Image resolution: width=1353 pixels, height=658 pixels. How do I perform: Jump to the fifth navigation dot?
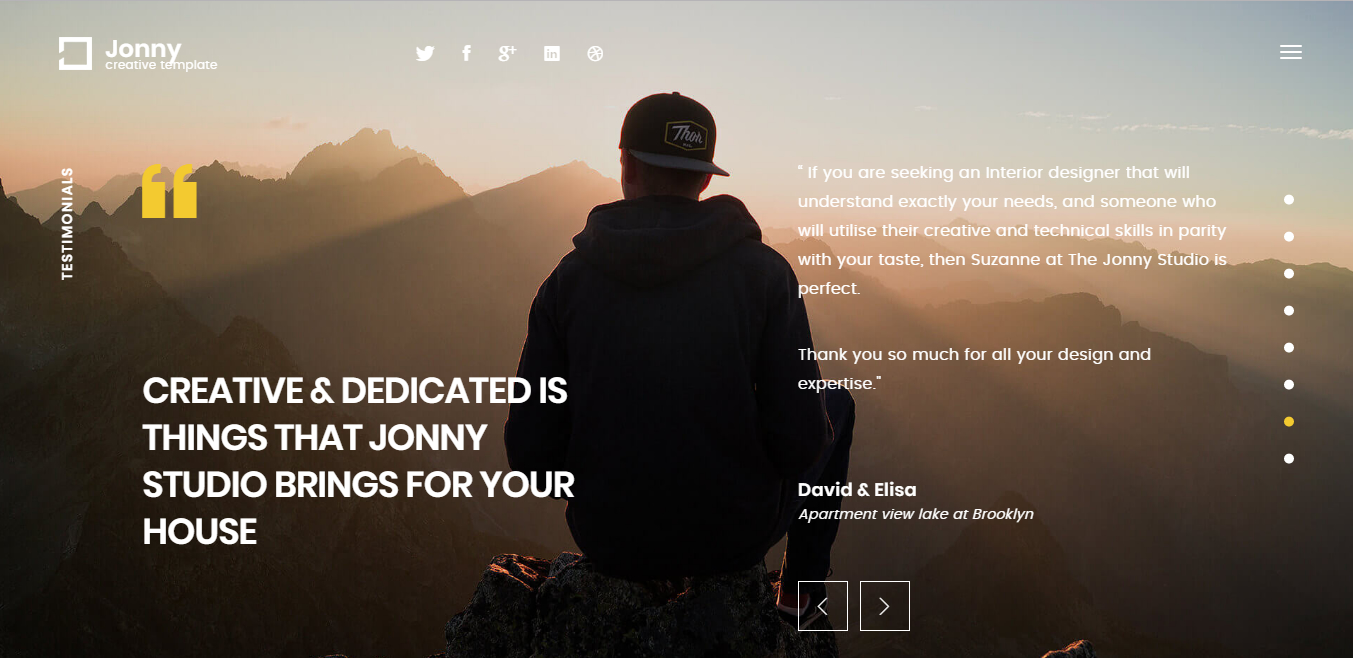[1289, 348]
